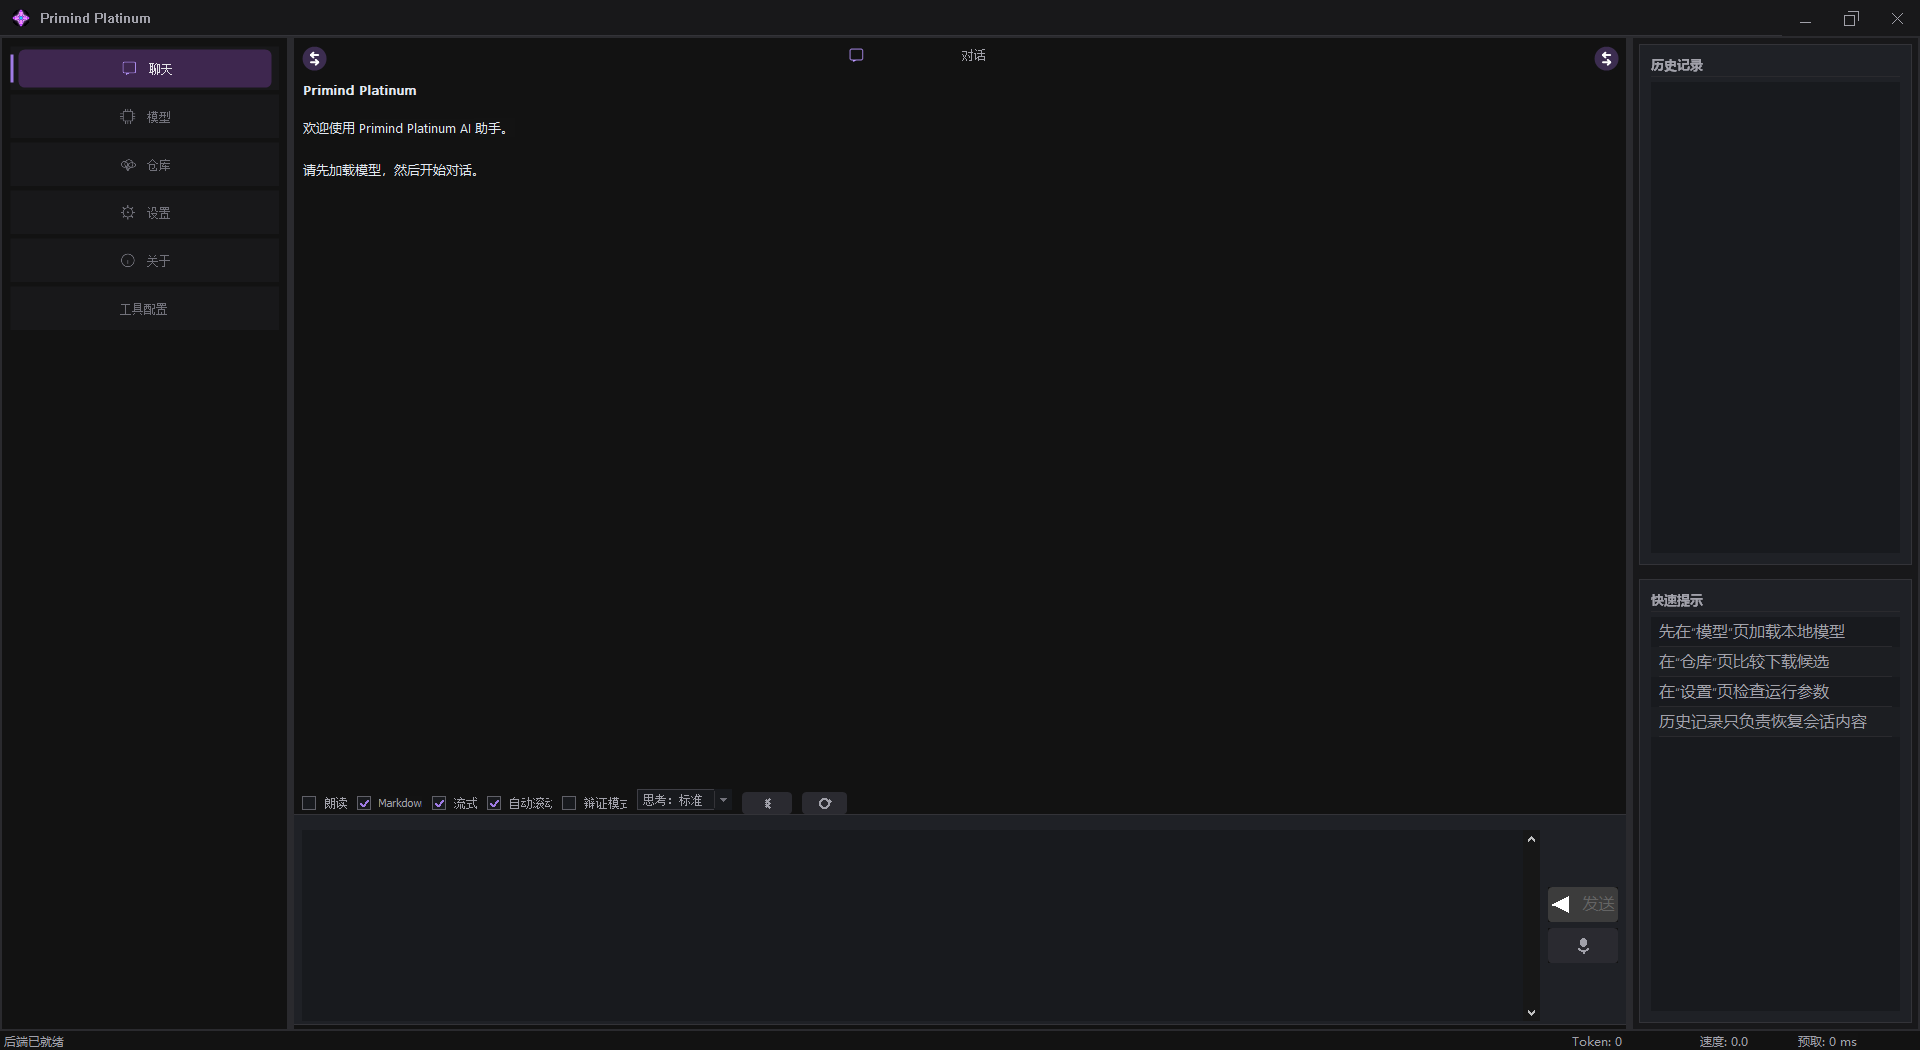
Task: Click the input box scroll-down arrow
Action: 1531,1013
